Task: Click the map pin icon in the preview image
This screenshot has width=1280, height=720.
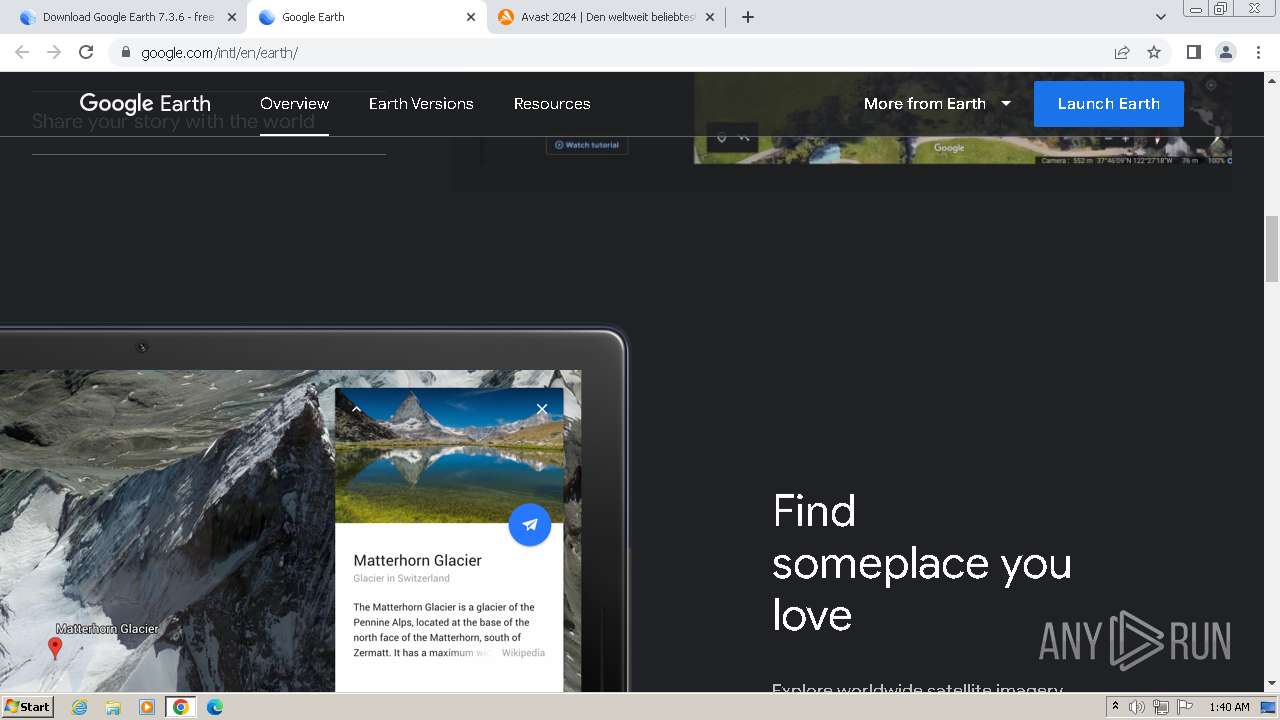Action: [x=721, y=137]
